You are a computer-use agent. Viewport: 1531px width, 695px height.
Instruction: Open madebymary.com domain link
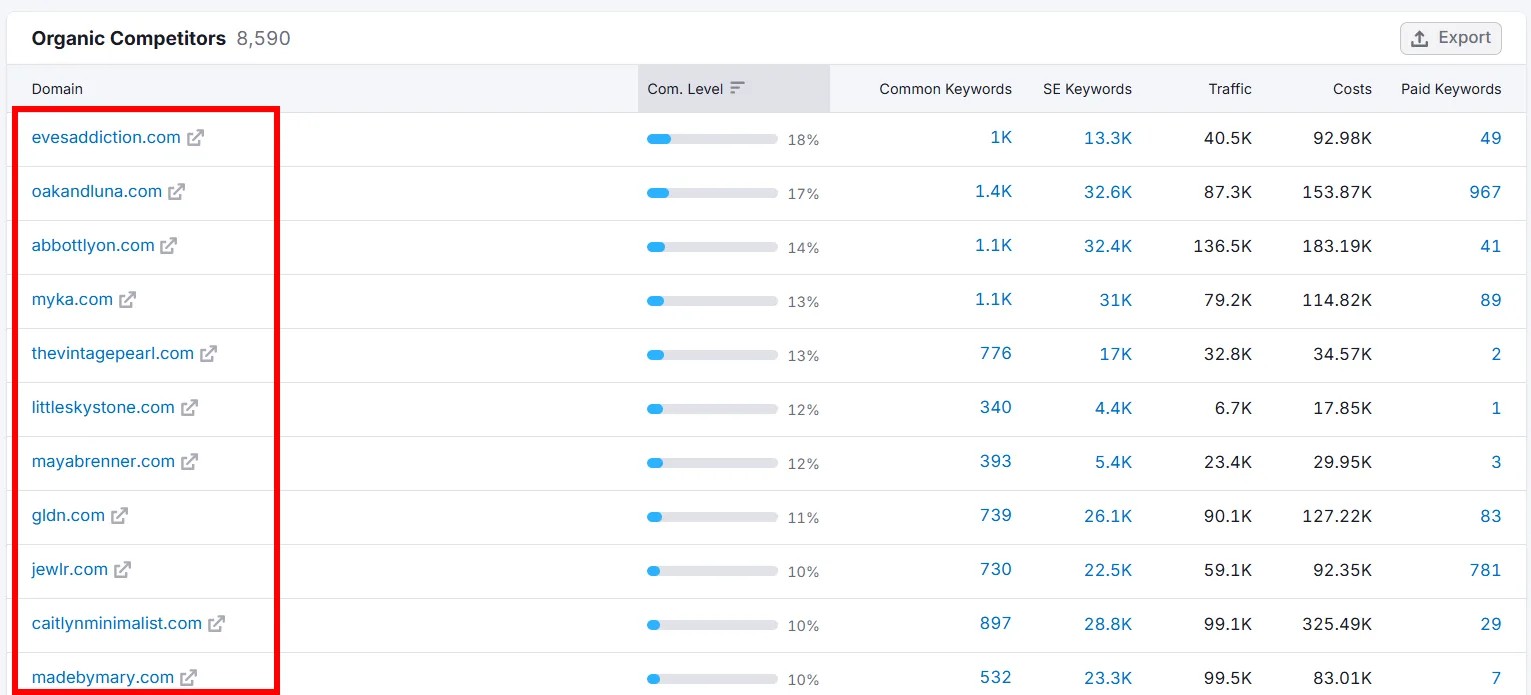coord(103,677)
